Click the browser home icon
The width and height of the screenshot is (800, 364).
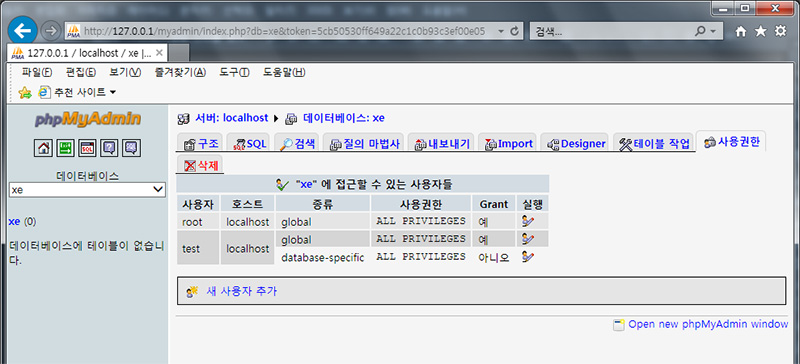coord(741,32)
